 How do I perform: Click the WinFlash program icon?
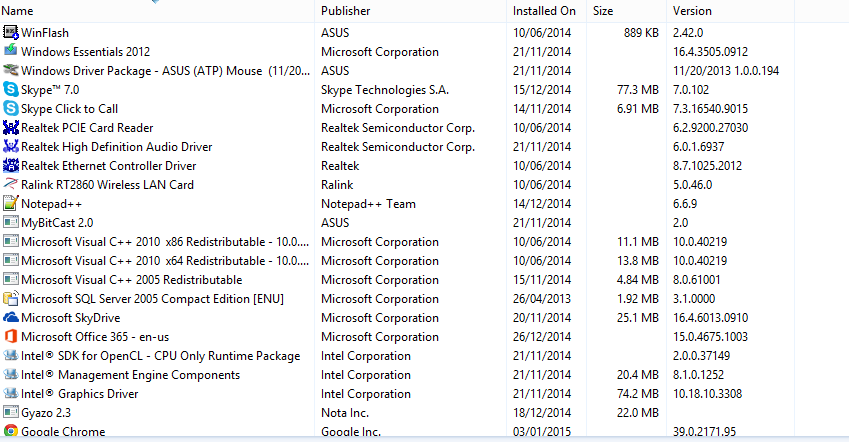(11, 33)
